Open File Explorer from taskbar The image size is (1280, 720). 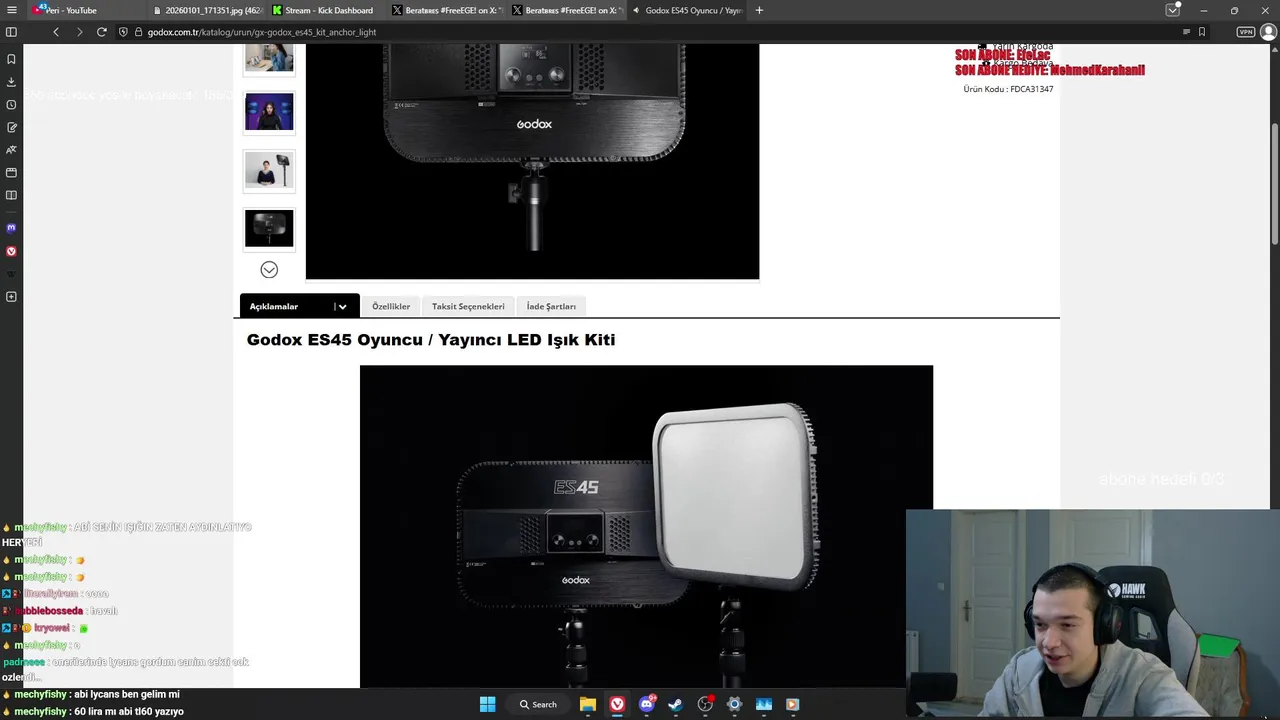pyautogui.click(x=588, y=704)
